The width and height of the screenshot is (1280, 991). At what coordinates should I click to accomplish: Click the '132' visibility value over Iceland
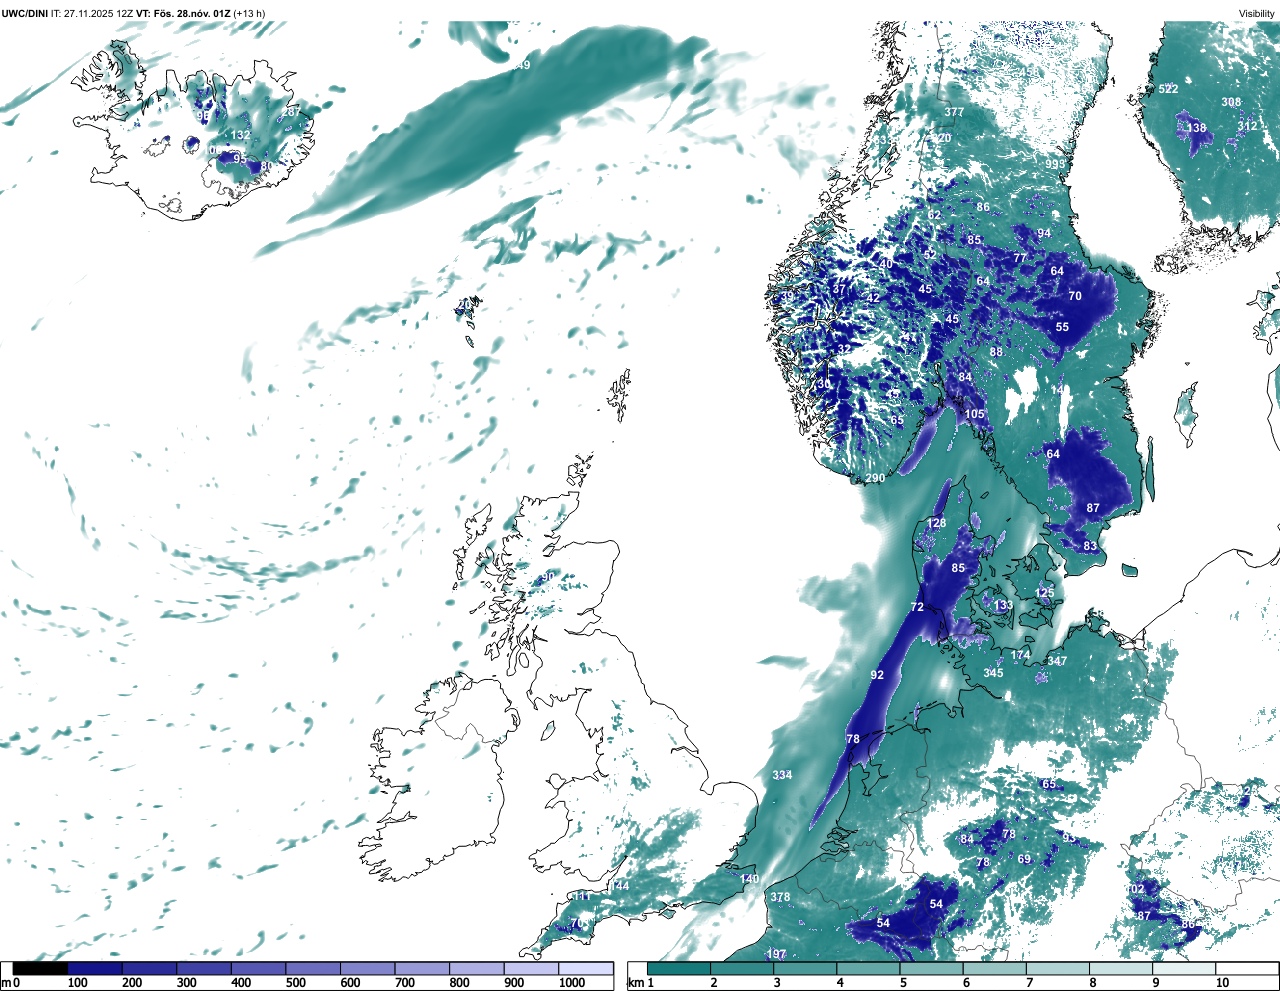click(x=241, y=135)
